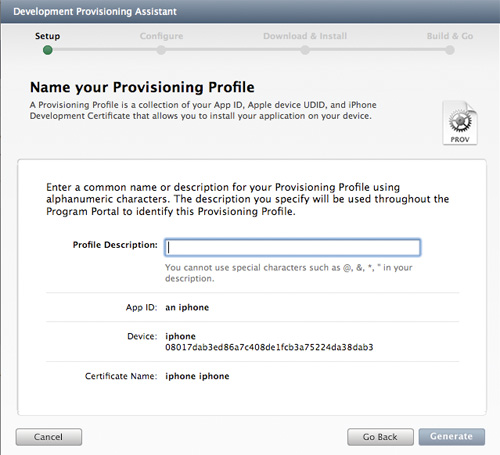Image resolution: width=500 pixels, height=455 pixels.
Task: Click the Certificate Name value iphone iphone
Action: pyautogui.click(x=197, y=376)
